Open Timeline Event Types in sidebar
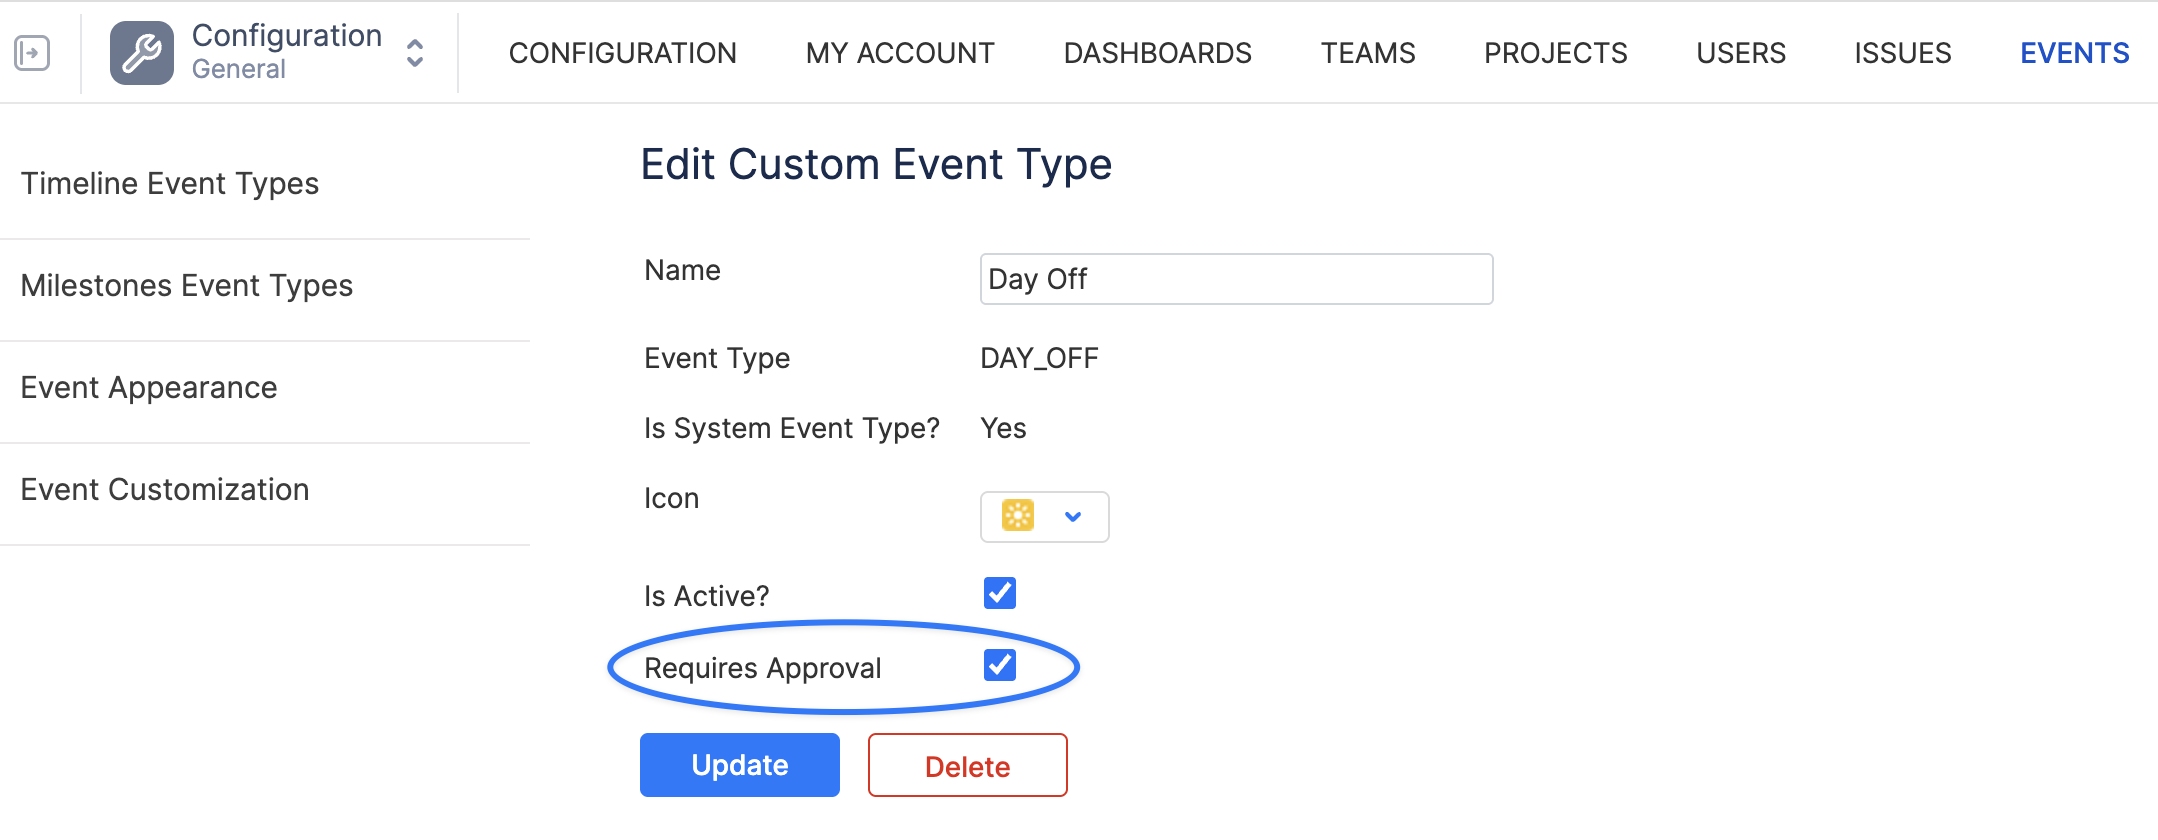 point(170,184)
